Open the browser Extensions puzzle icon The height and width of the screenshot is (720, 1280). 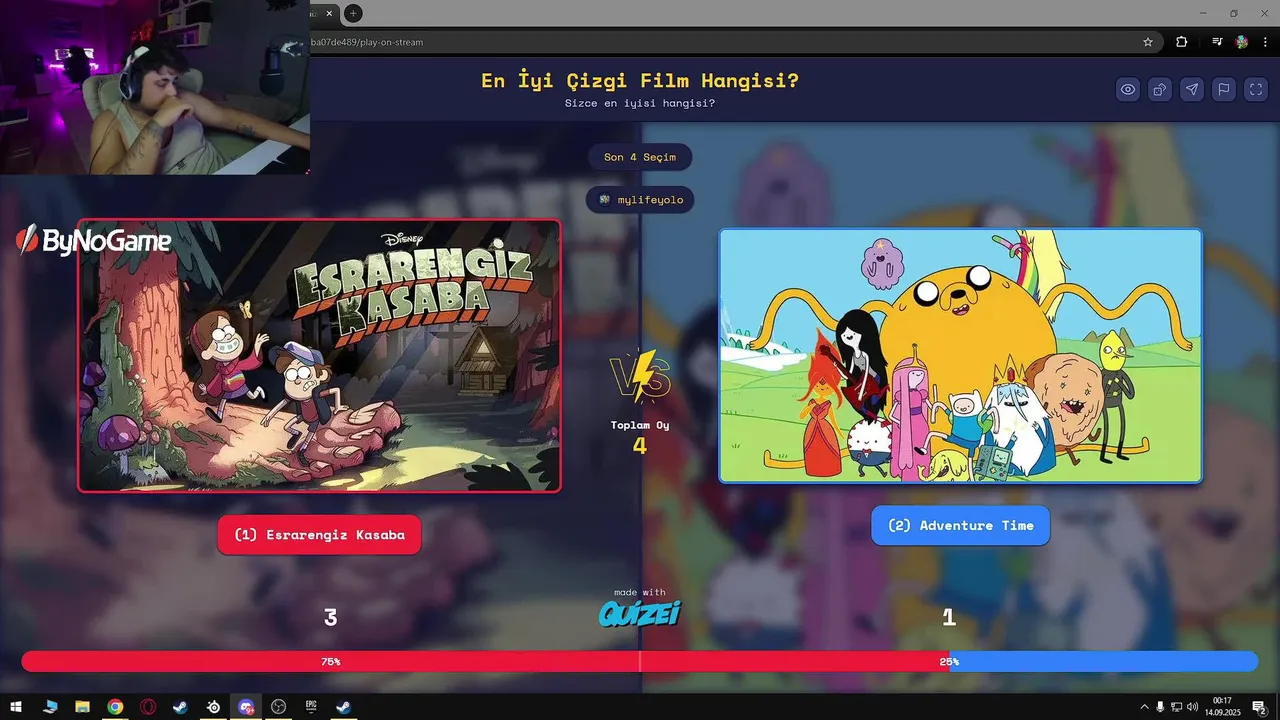pos(1182,42)
